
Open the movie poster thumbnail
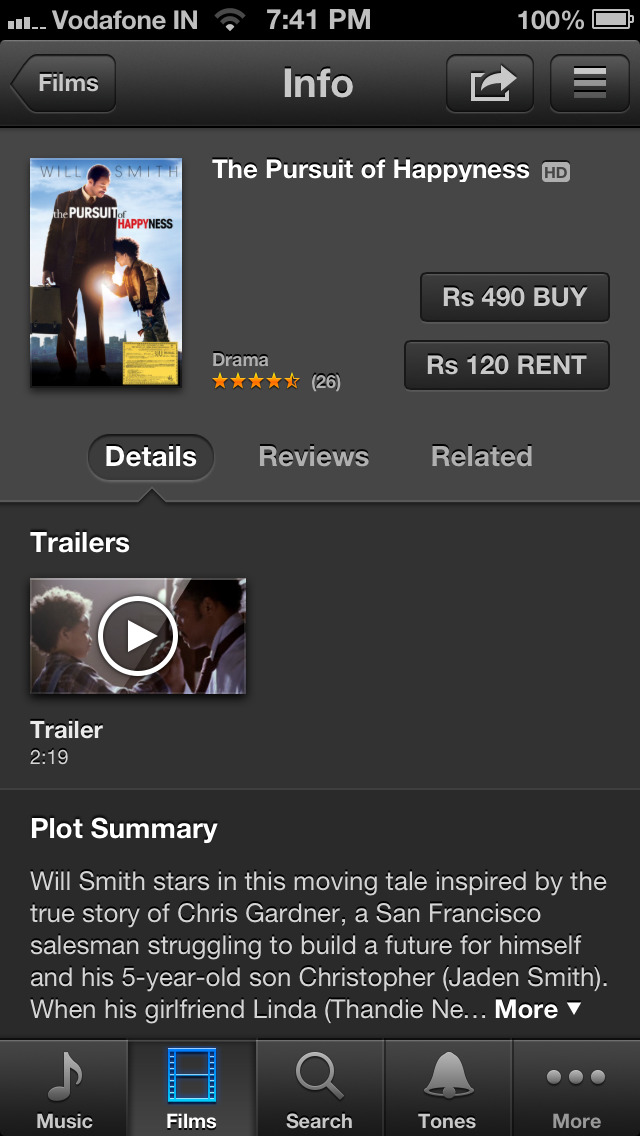pyautogui.click(x=106, y=272)
